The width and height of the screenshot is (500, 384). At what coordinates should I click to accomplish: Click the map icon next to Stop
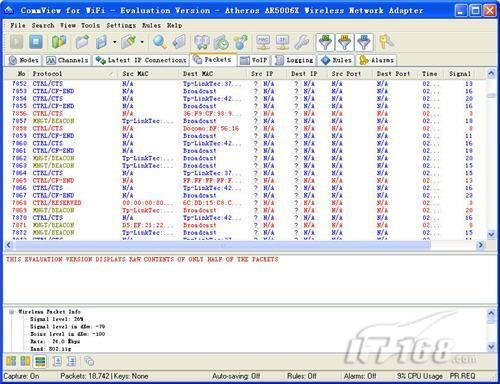[59, 42]
